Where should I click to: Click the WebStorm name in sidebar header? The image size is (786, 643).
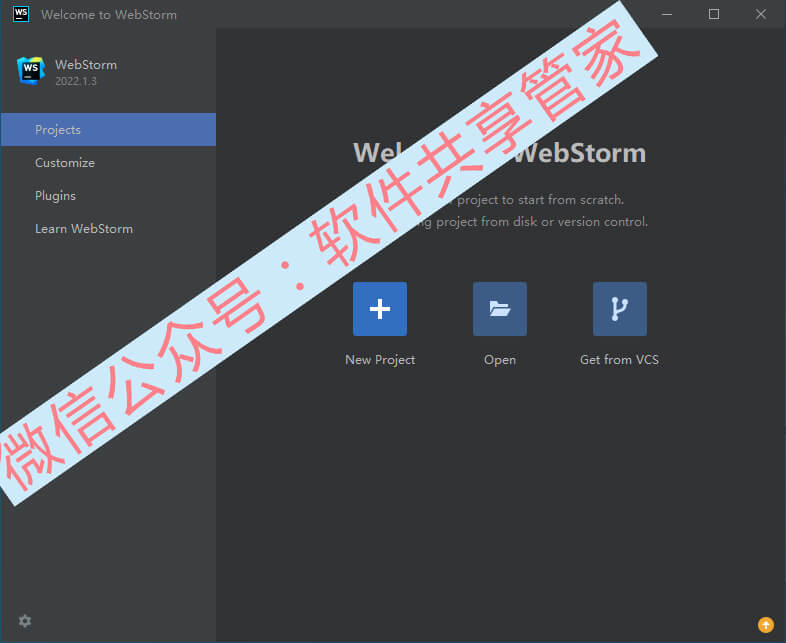[86, 65]
